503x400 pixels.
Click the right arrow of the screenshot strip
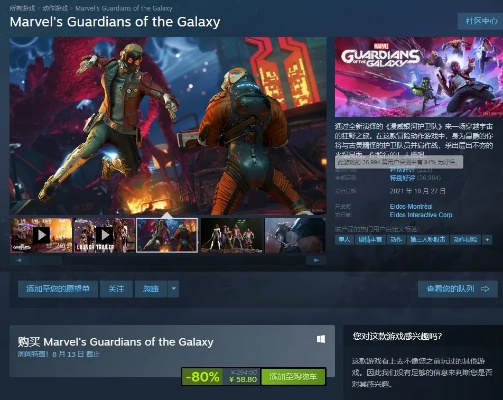click(x=316, y=260)
